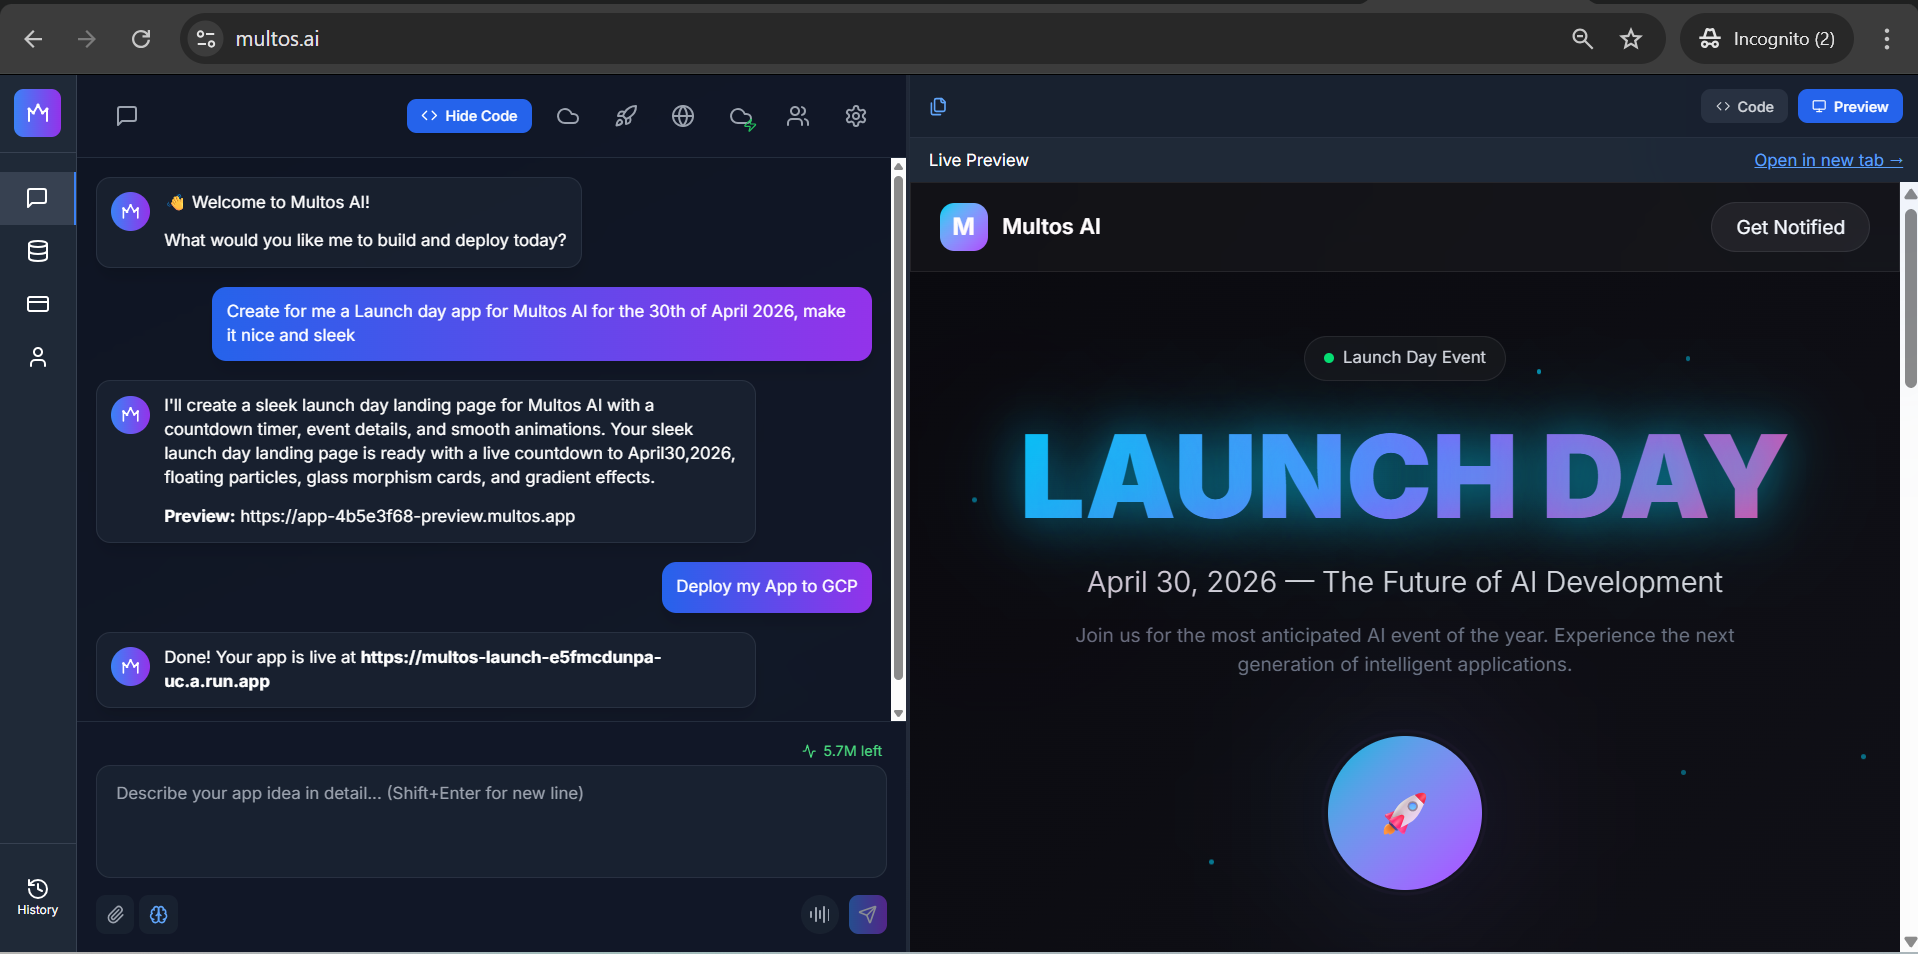The image size is (1918, 954).
Task: Click the browser zoom magnifier icon
Action: coord(1582,39)
